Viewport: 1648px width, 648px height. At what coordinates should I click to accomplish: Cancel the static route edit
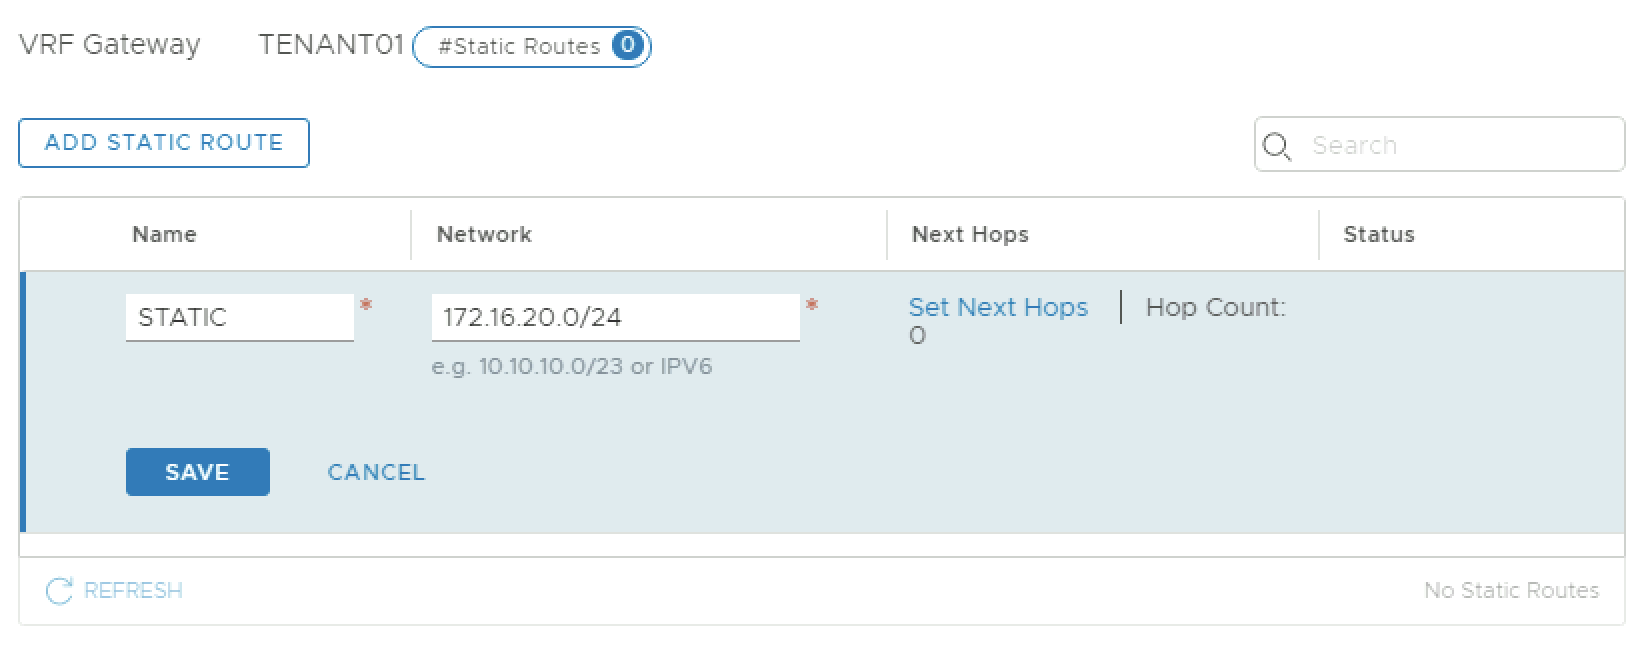(376, 472)
